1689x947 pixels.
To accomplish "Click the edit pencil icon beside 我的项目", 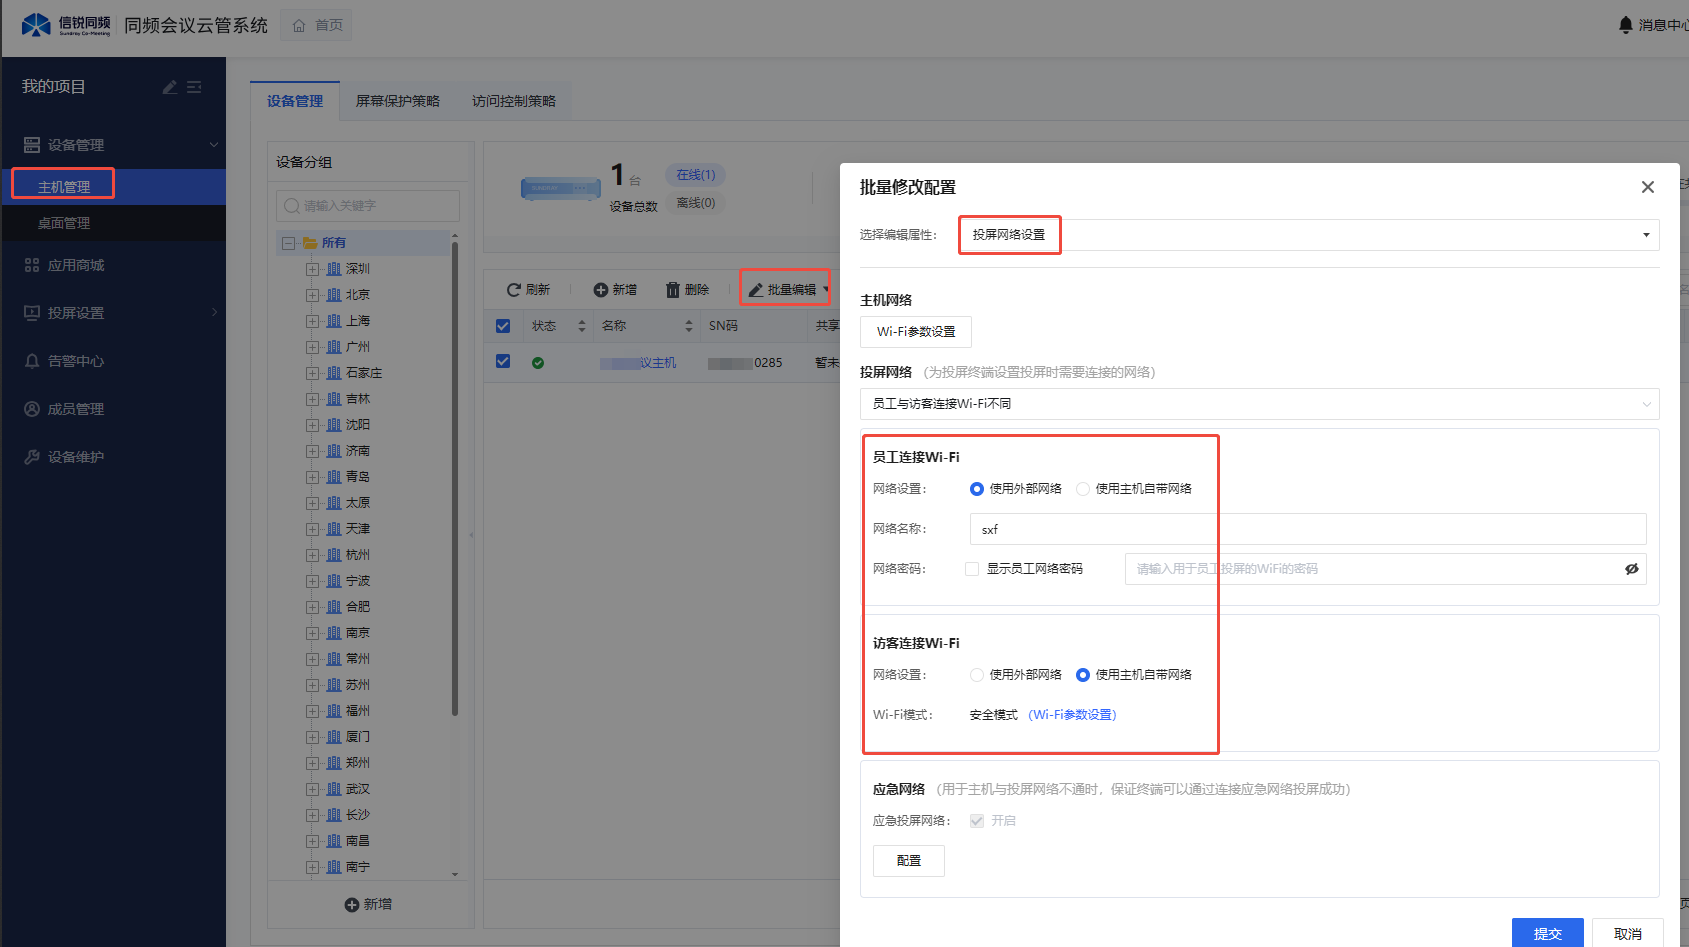I will (170, 87).
